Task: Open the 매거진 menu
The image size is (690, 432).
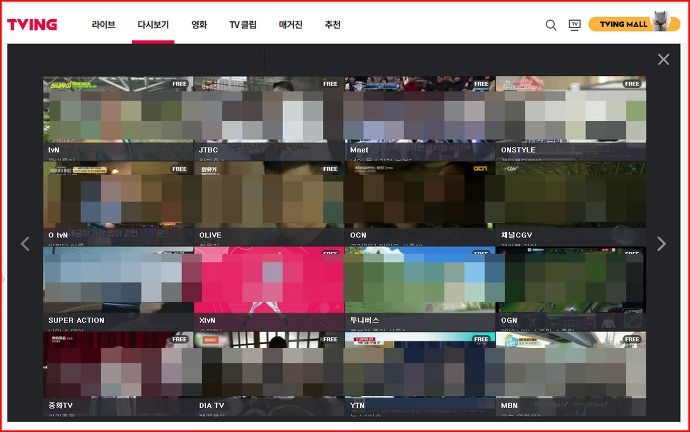Action: pyautogui.click(x=290, y=25)
